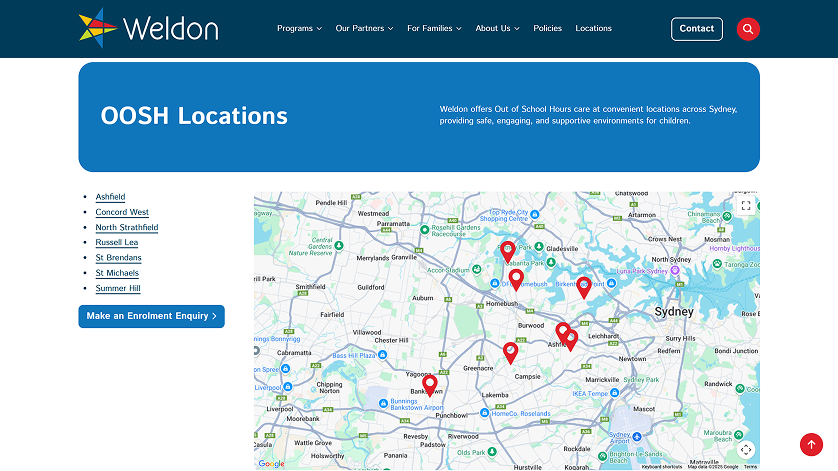
Task: Click the Rosehill Gardens Racecourse marker
Action: pyautogui.click(x=424, y=230)
